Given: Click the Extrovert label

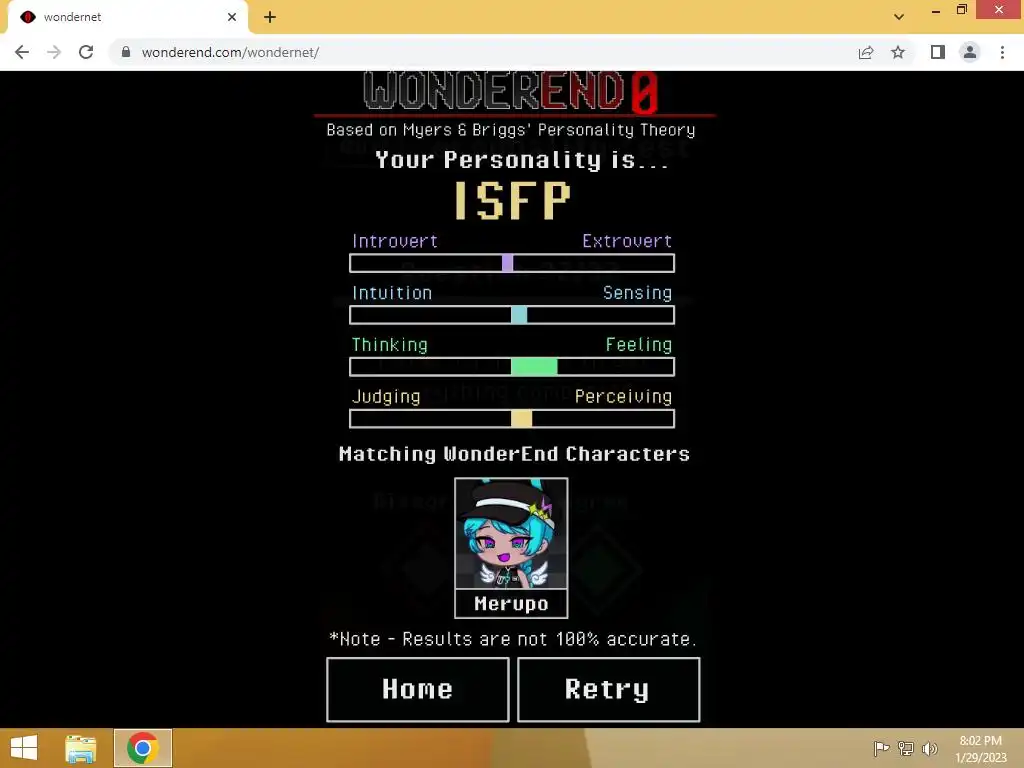Looking at the screenshot, I should (627, 241).
